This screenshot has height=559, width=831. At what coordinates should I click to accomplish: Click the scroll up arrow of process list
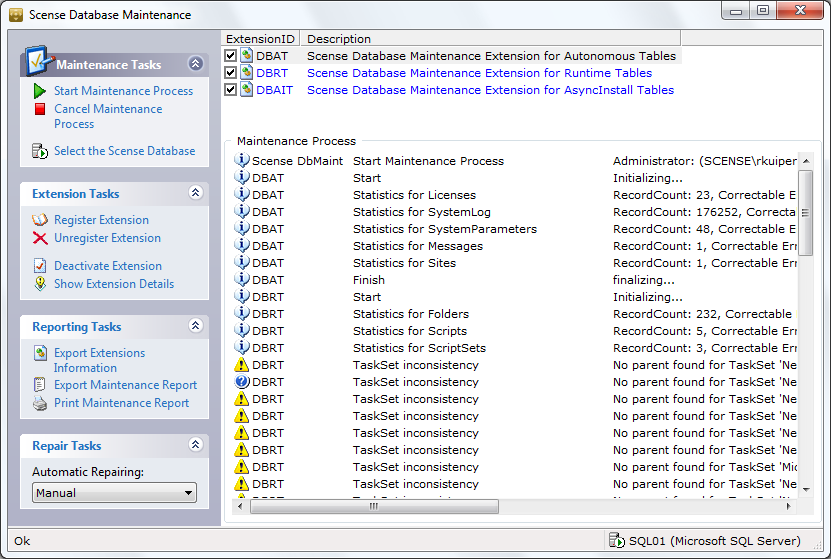click(806, 161)
